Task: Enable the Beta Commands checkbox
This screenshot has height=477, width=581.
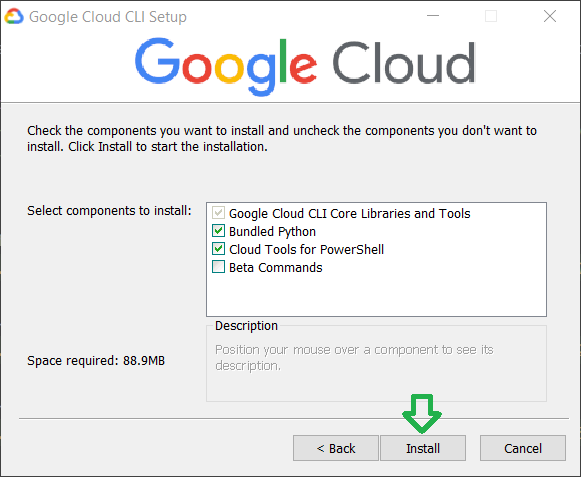Action: (x=218, y=266)
